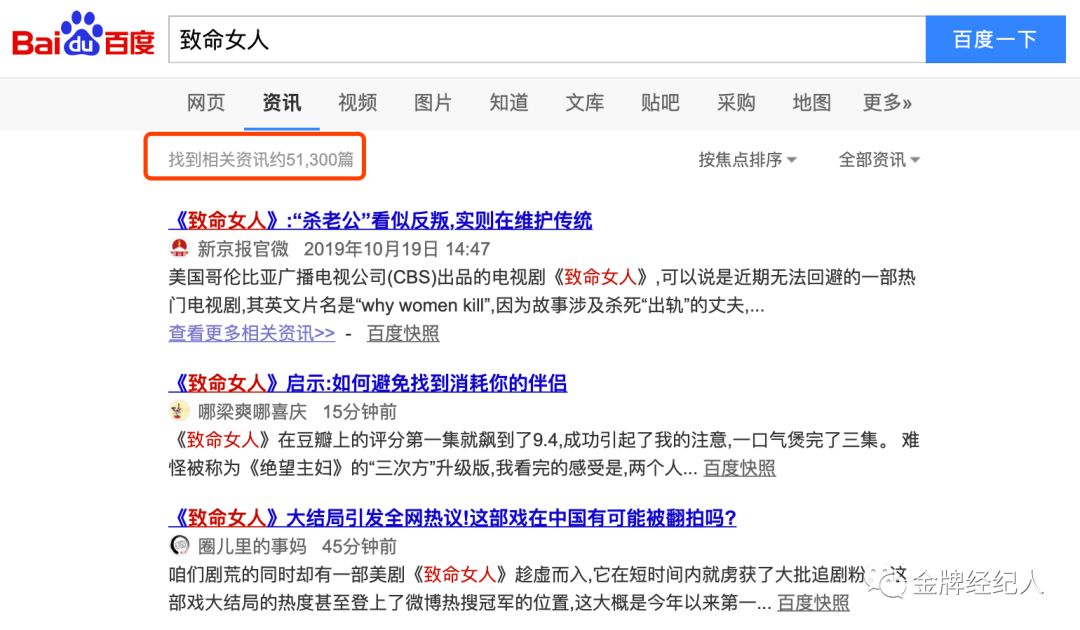This screenshot has height=630, width=1080.
Task: Click the 哪梁爽哪喜庆 source avatar icon
Action: coord(179,411)
